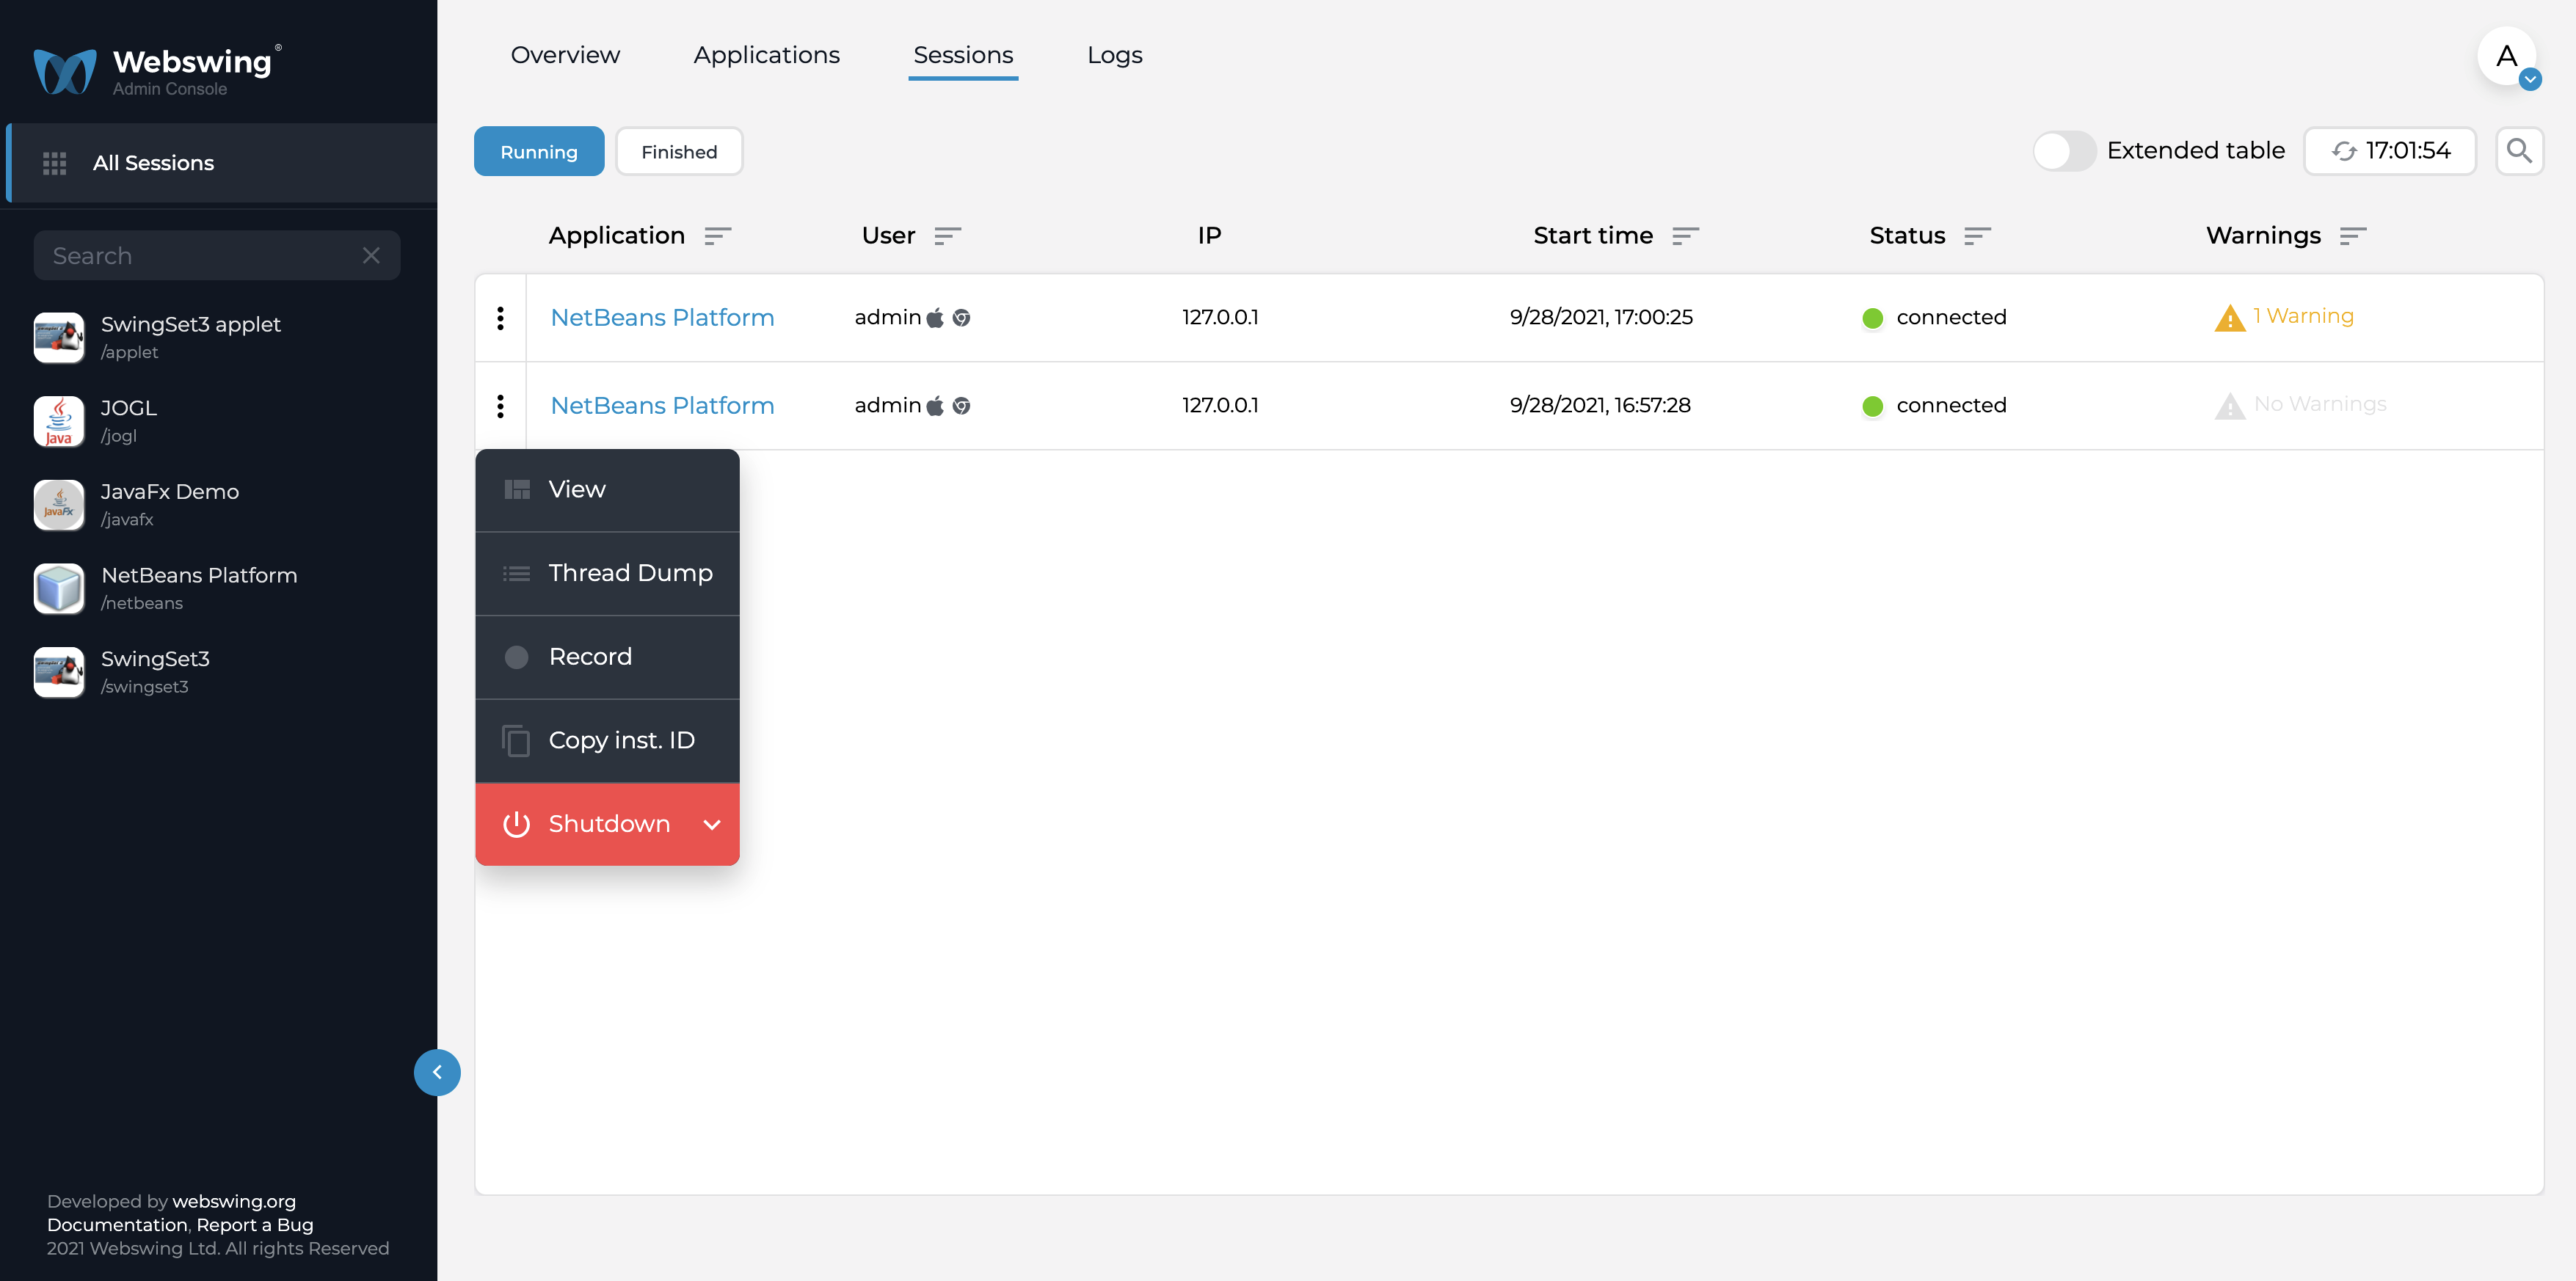Click the green status dot in the 17:00:25 row

(1873, 318)
